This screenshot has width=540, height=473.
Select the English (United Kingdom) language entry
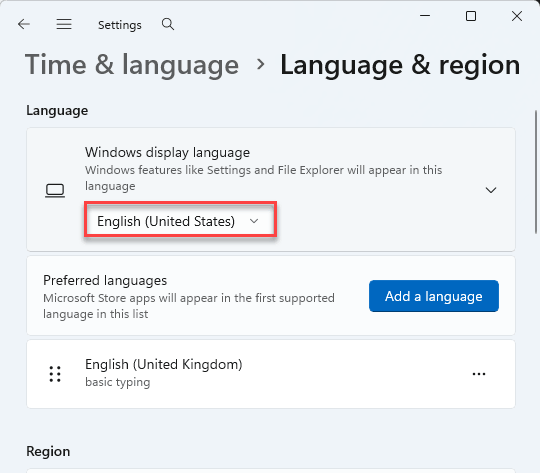271,374
